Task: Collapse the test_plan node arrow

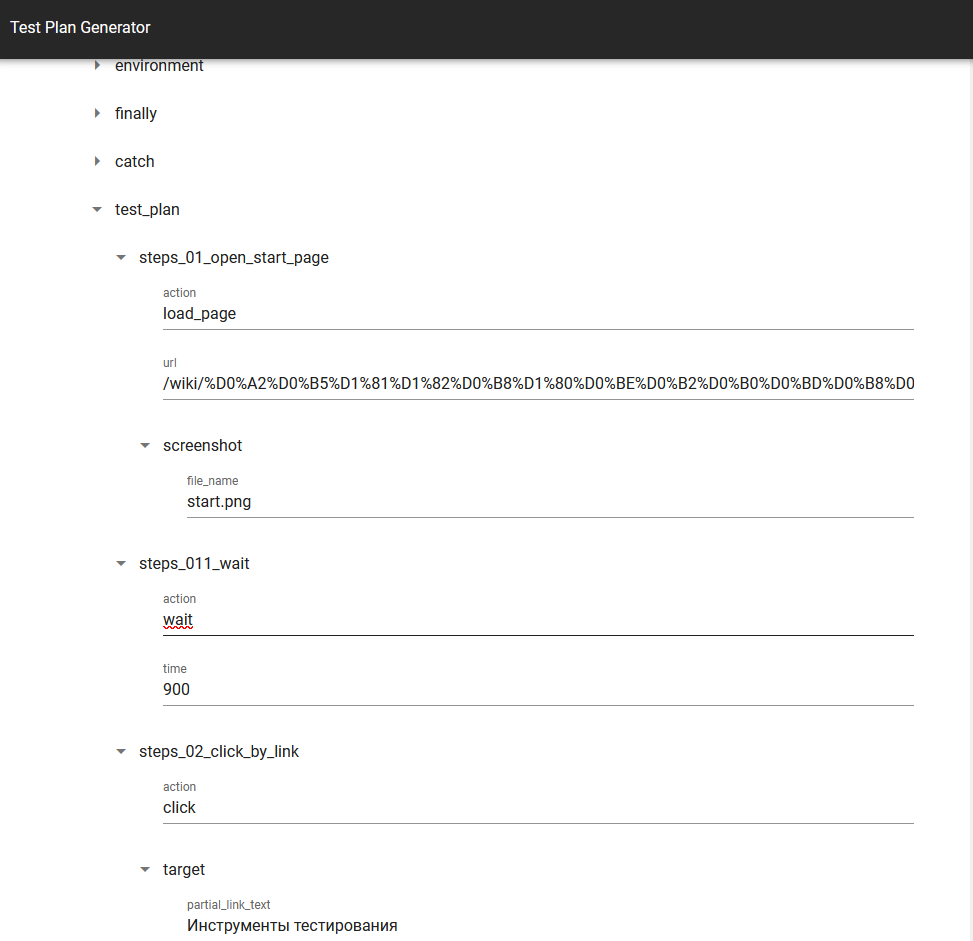Action: click(97, 210)
